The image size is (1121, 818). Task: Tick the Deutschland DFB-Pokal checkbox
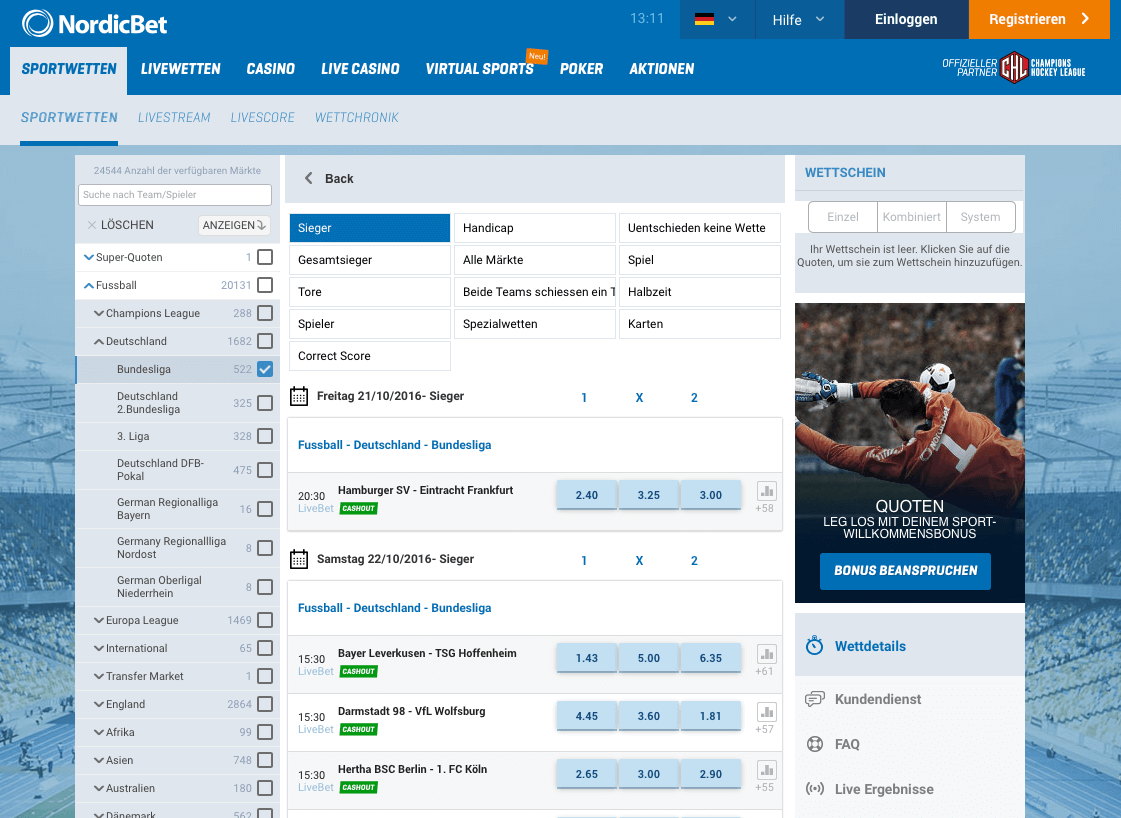[265, 470]
